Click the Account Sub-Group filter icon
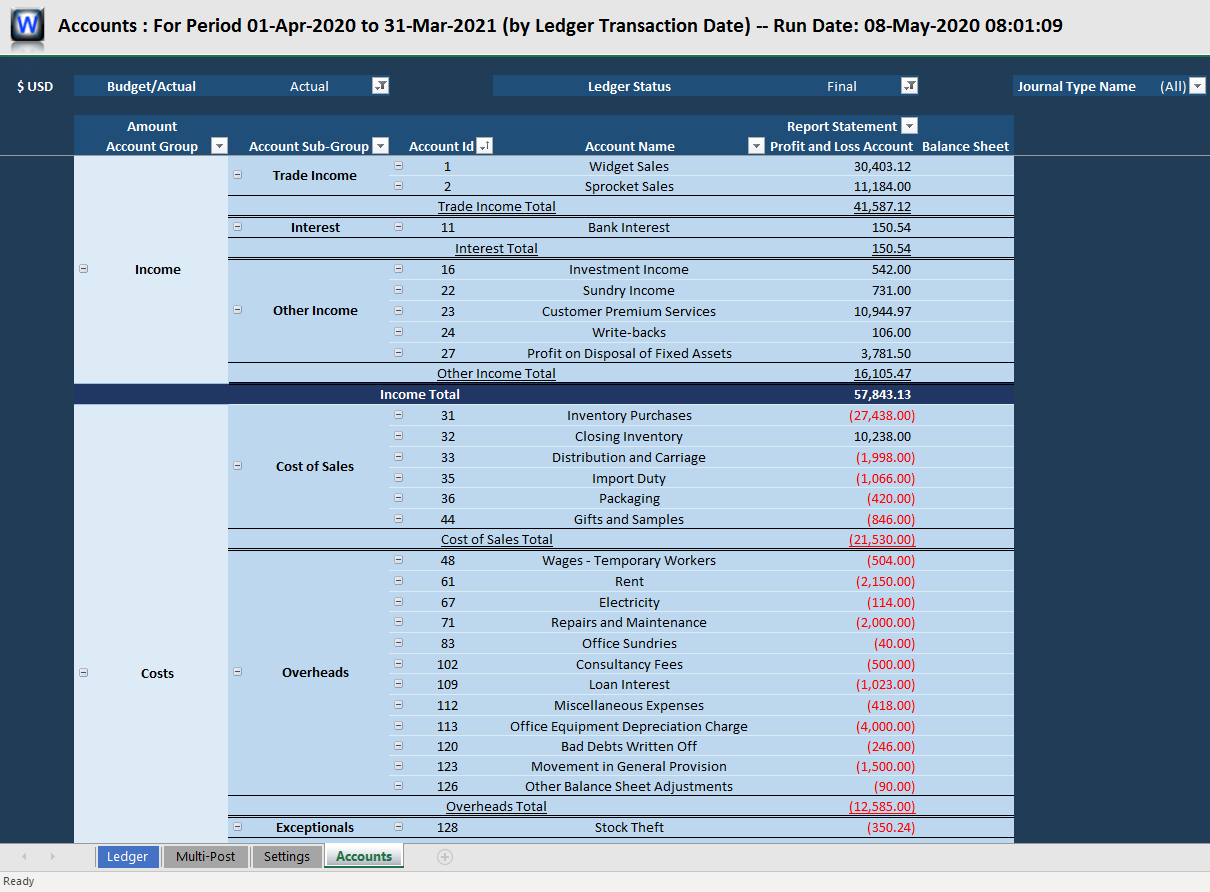The height and width of the screenshot is (892, 1210). point(380,145)
